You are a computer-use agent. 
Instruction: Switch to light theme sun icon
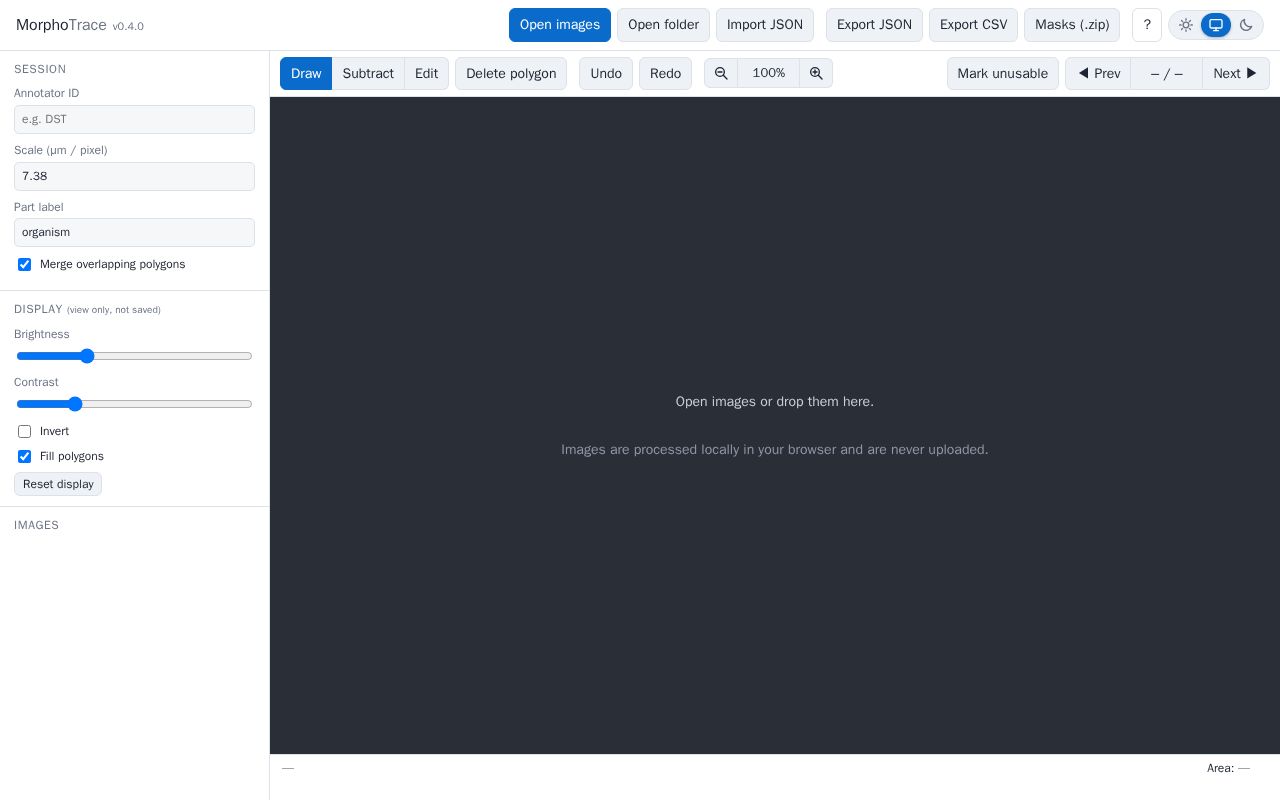coord(1186,25)
